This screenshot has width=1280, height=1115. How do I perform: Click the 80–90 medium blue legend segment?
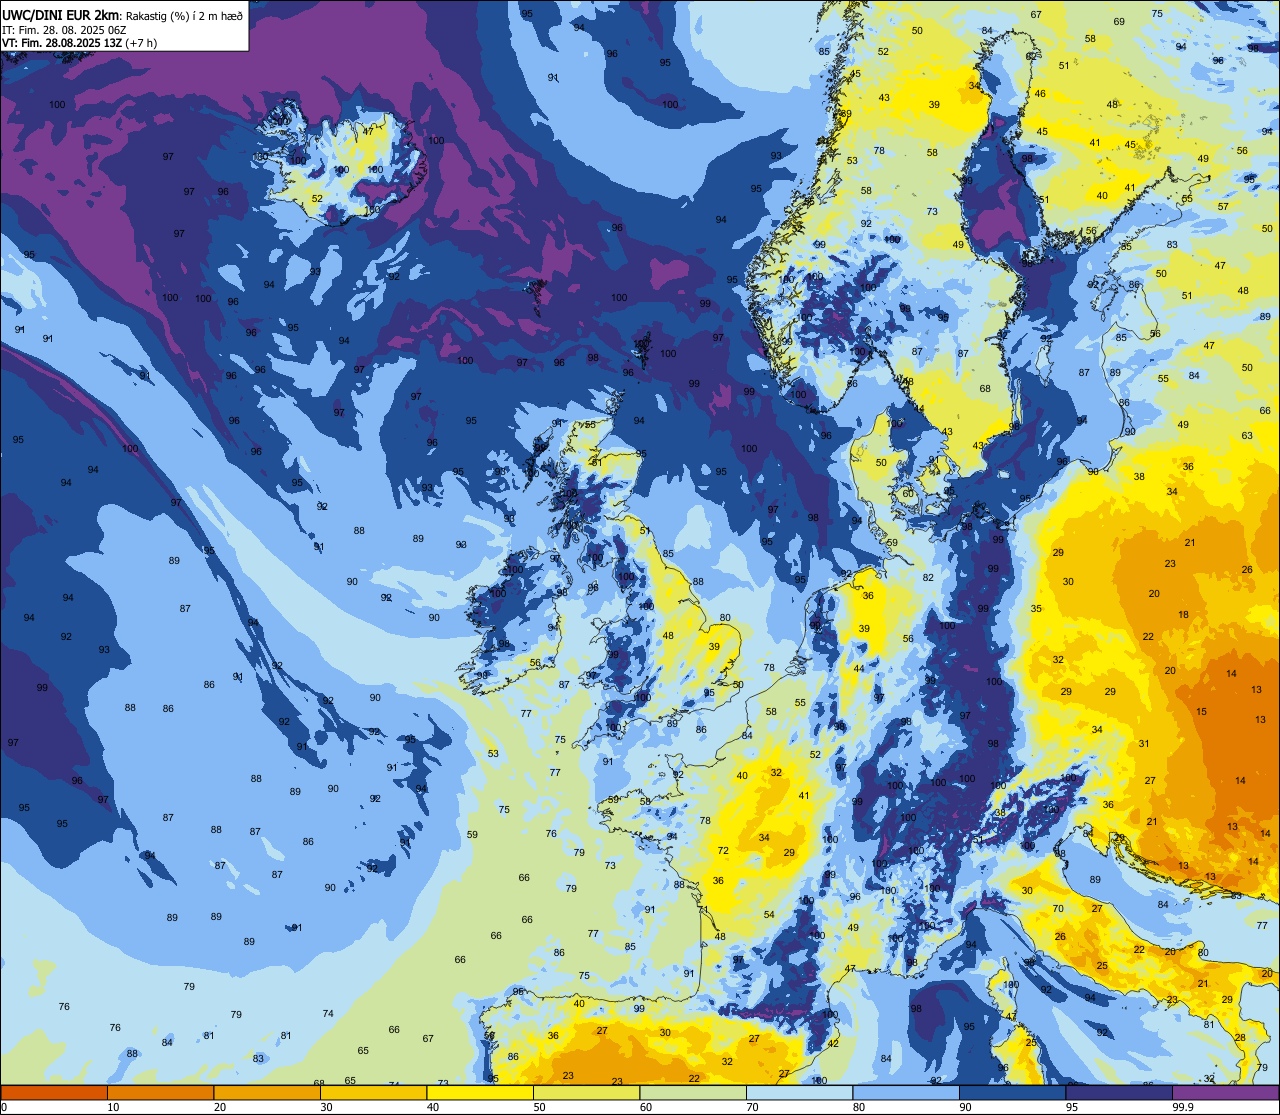[x=906, y=1092]
